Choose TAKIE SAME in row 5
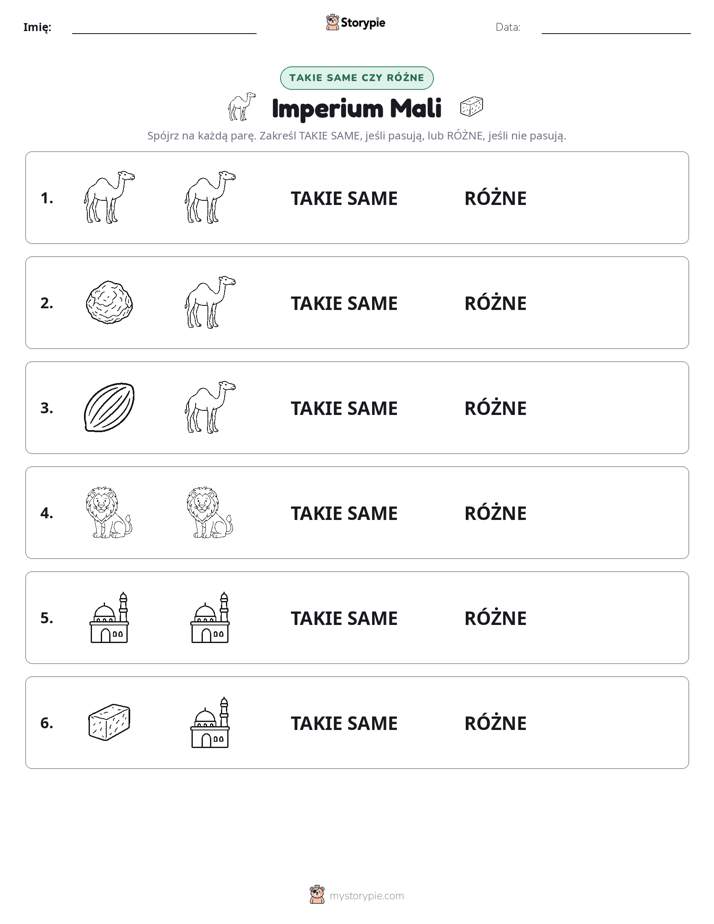The width and height of the screenshot is (714, 924). [x=344, y=618]
